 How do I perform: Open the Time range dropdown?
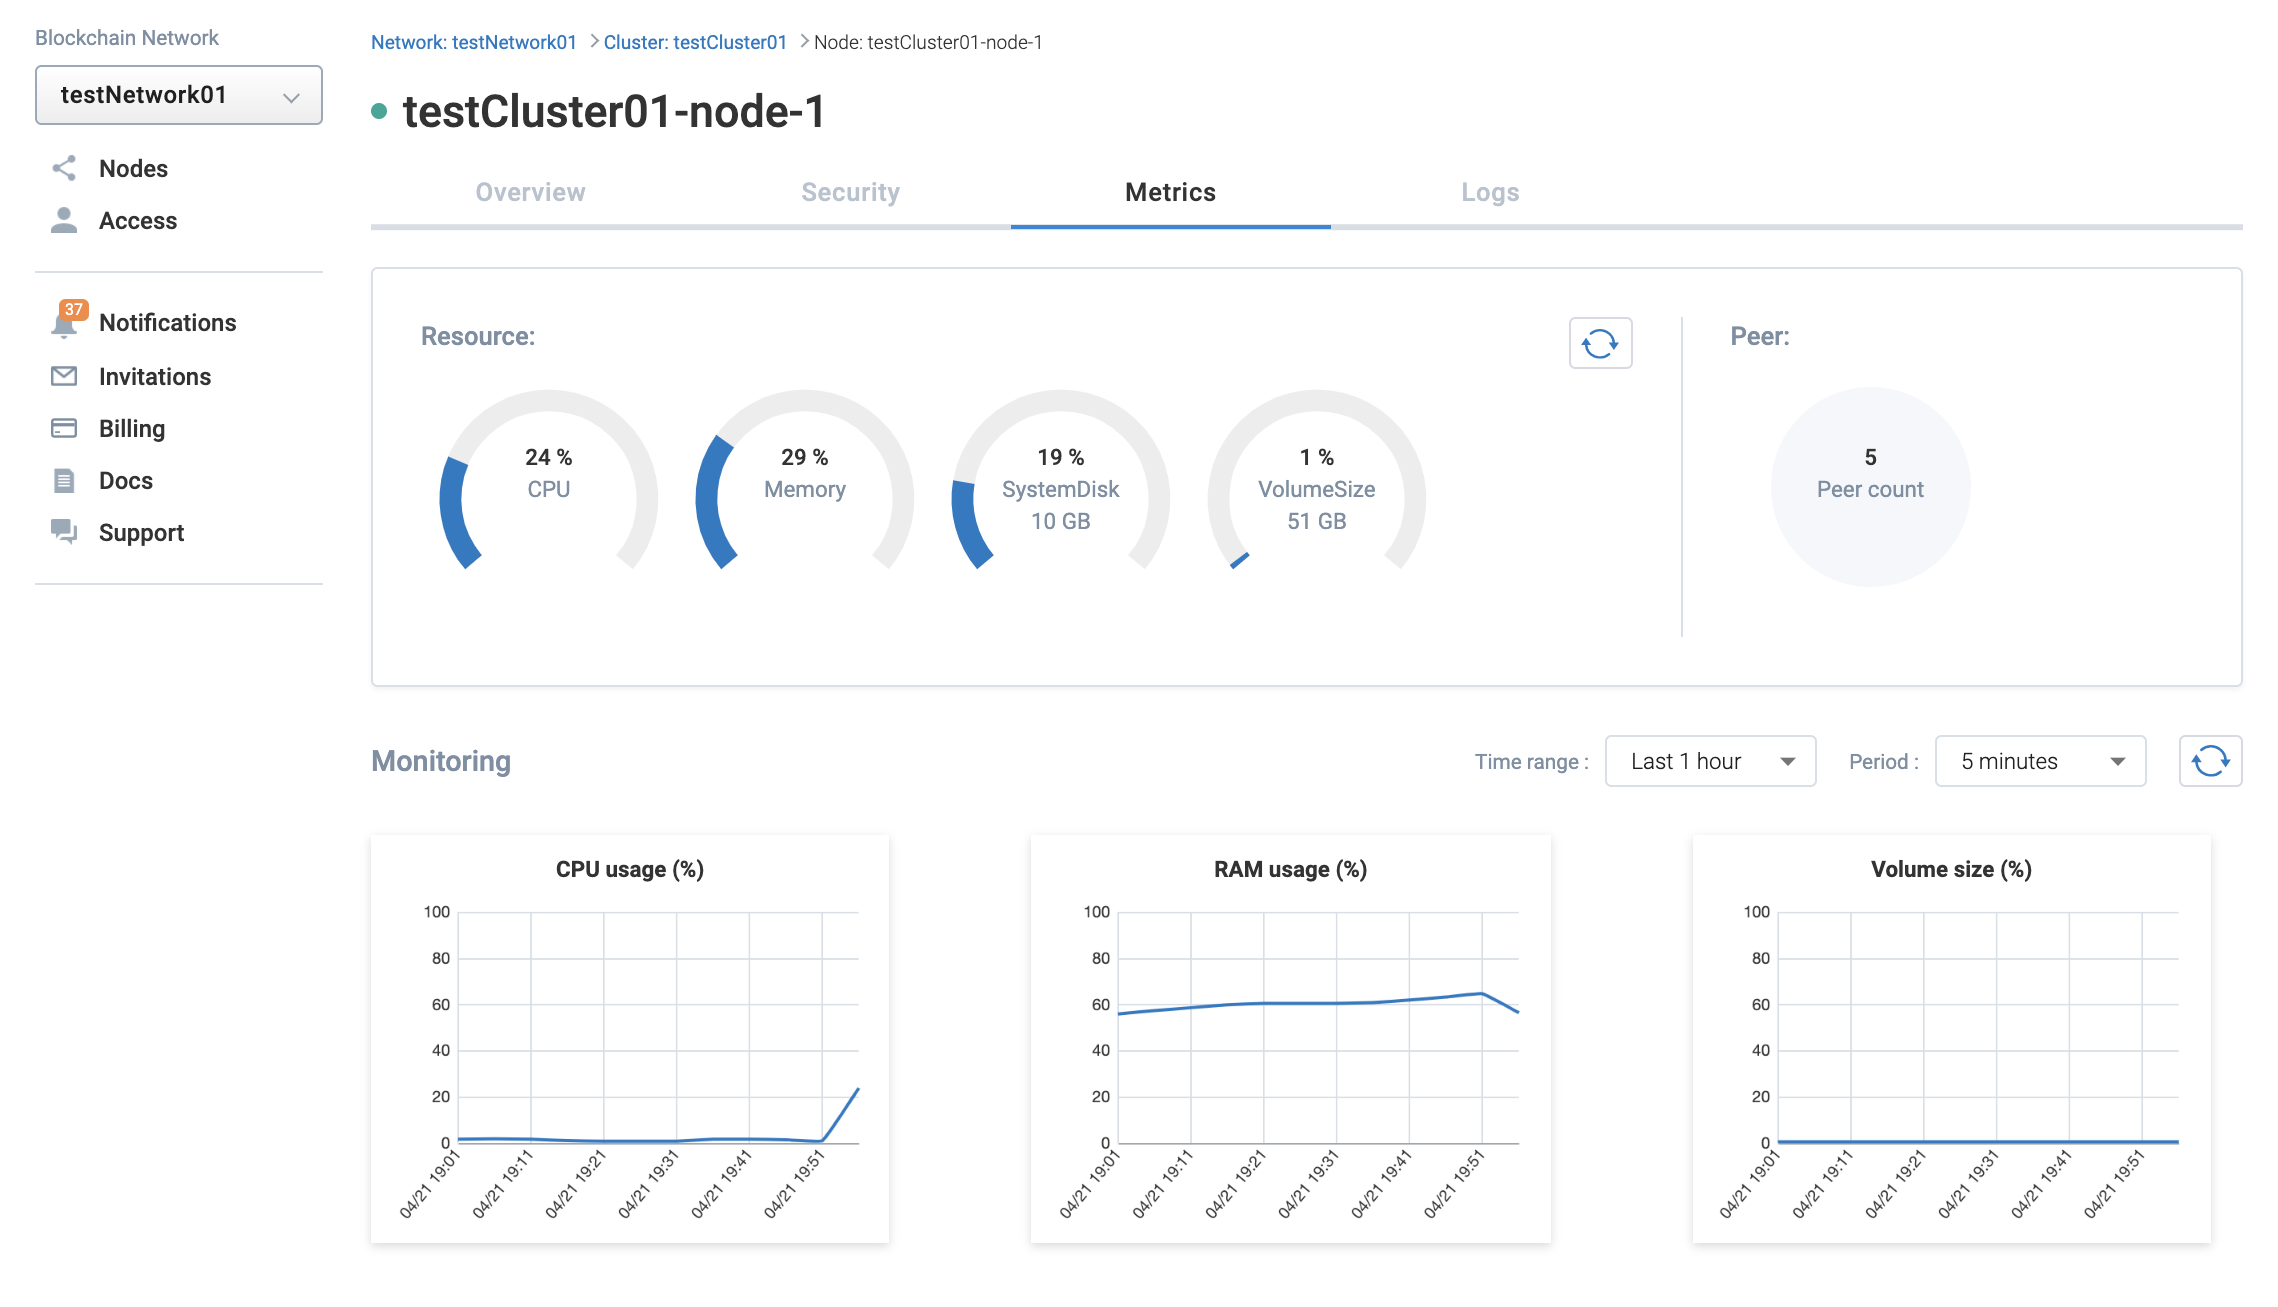tap(1710, 761)
